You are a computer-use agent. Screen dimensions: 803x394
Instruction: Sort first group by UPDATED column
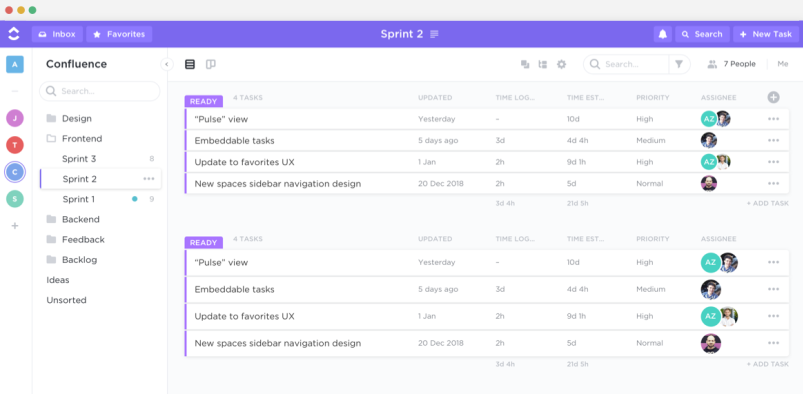coord(435,97)
